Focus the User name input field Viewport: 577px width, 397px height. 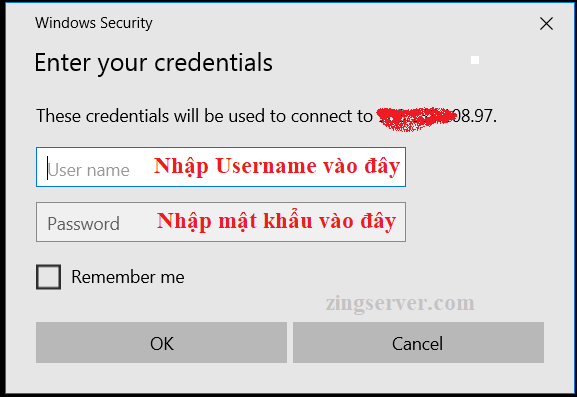pyautogui.click(x=221, y=167)
